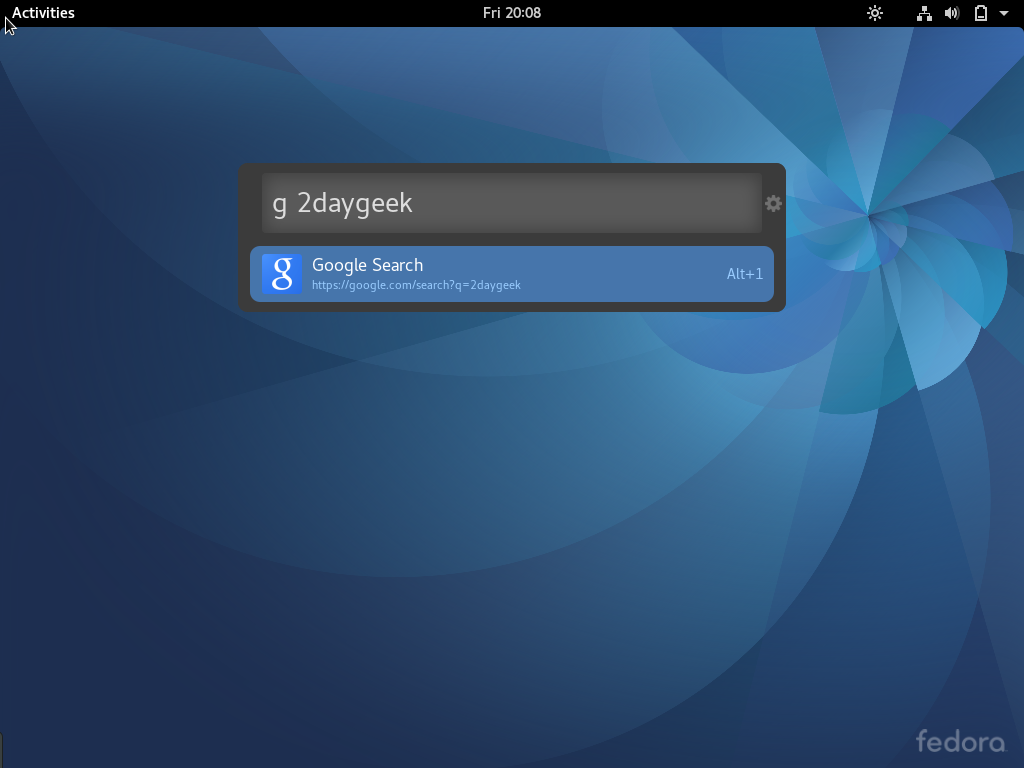Click the wired network status icon
Image resolution: width=1024 pixels, height=768 pixels.
tap(924, 13)
